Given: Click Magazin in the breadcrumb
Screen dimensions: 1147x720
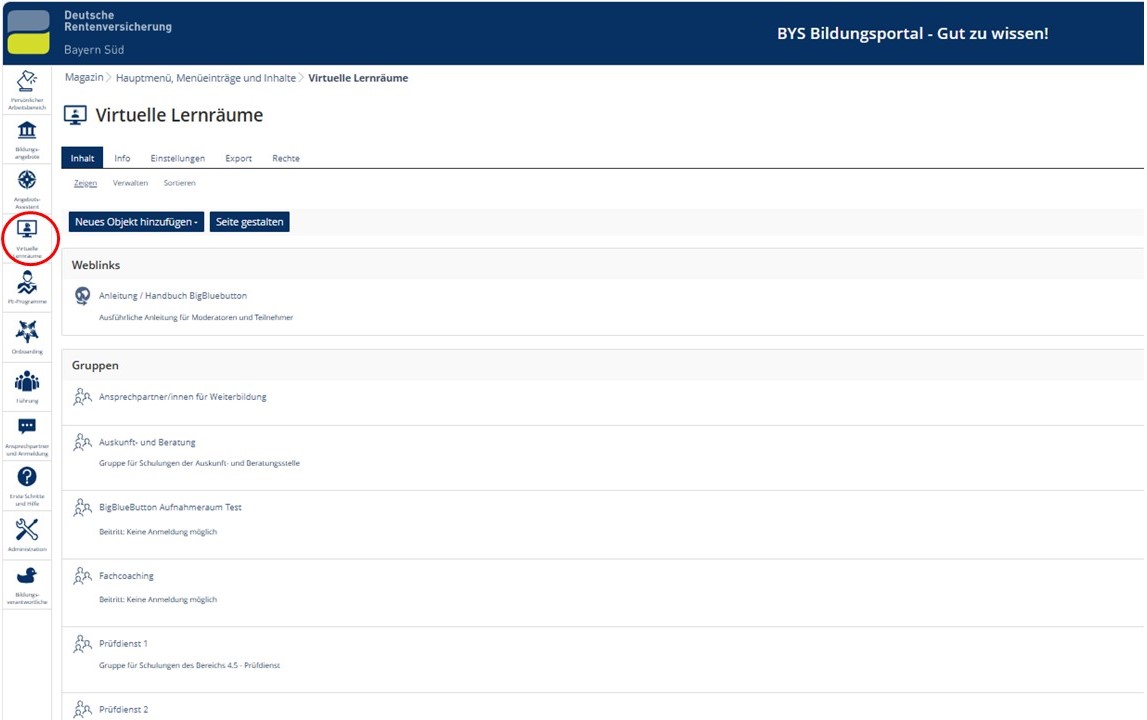Looking at the screenshot, I should (x=84, y=78).
